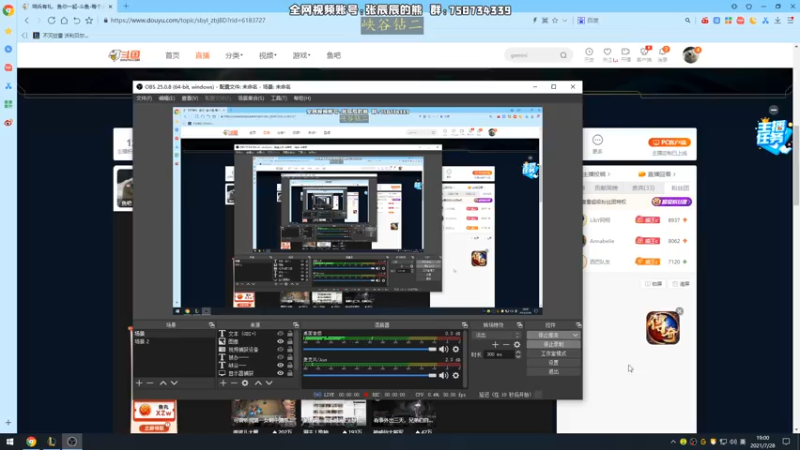This screenshot has width=800, height=450.
Task: Add a new source with the plus icon in the OBS sources panel
Action: click(x=223, y=383)
